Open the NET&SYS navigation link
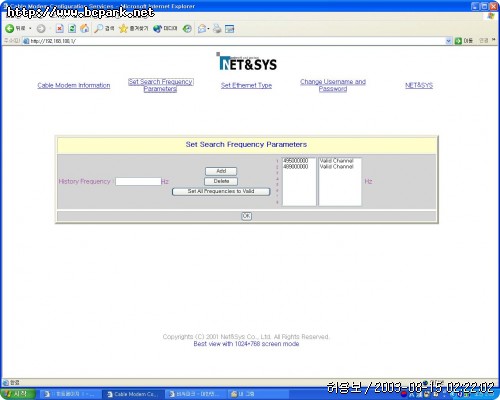Viewport: 500px width, 400px height. point(419,85)
